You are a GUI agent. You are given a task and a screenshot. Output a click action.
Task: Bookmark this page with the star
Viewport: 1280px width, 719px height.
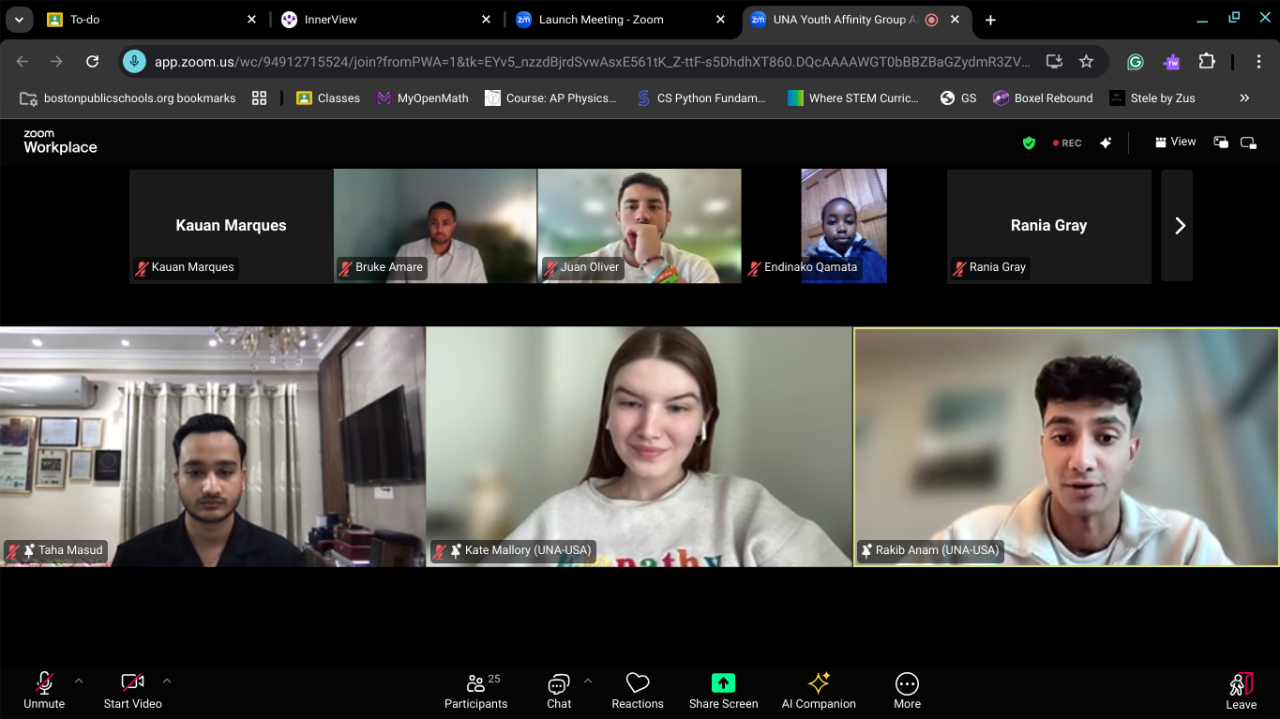(x=1086, y=61)
